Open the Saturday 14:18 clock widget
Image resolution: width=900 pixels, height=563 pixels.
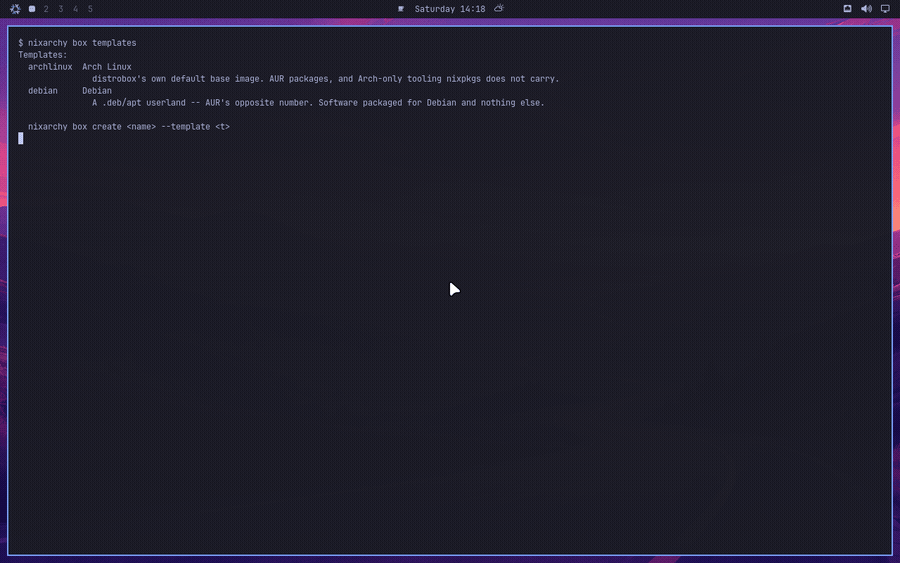click(x=450, y=9)
